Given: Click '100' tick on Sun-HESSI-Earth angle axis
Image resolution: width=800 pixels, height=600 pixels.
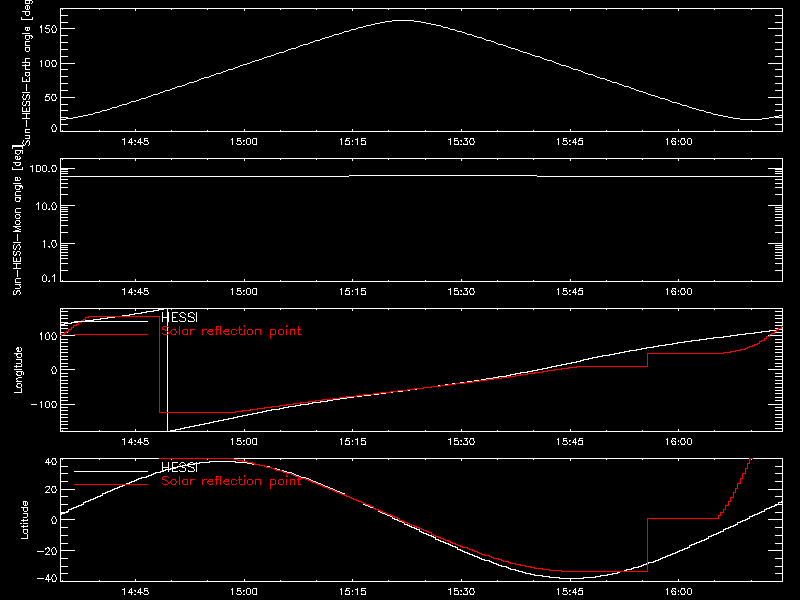Looking at the screenshot, I should pos(47,64).
